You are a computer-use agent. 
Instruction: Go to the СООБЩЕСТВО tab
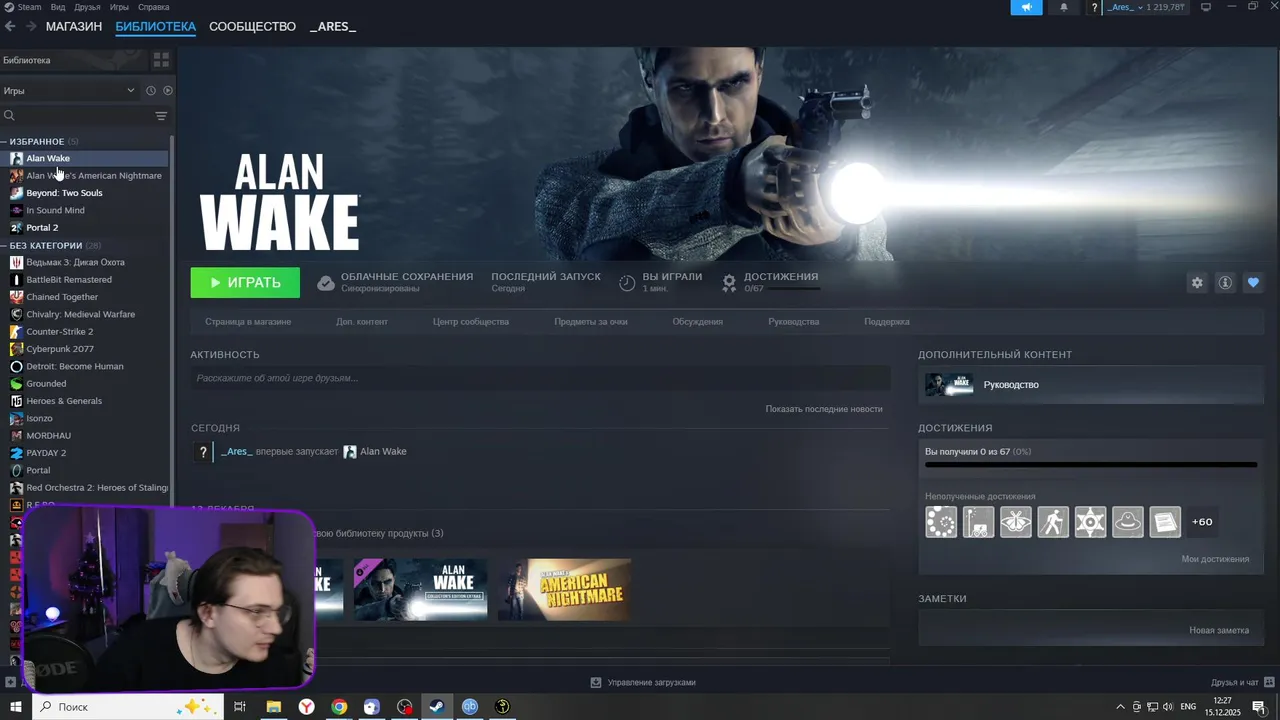[x=252, y=26]
